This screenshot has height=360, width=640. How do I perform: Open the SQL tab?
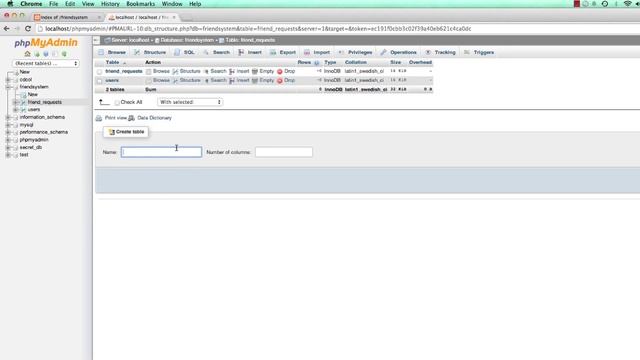pyautogui.click(x=184, y=52)
